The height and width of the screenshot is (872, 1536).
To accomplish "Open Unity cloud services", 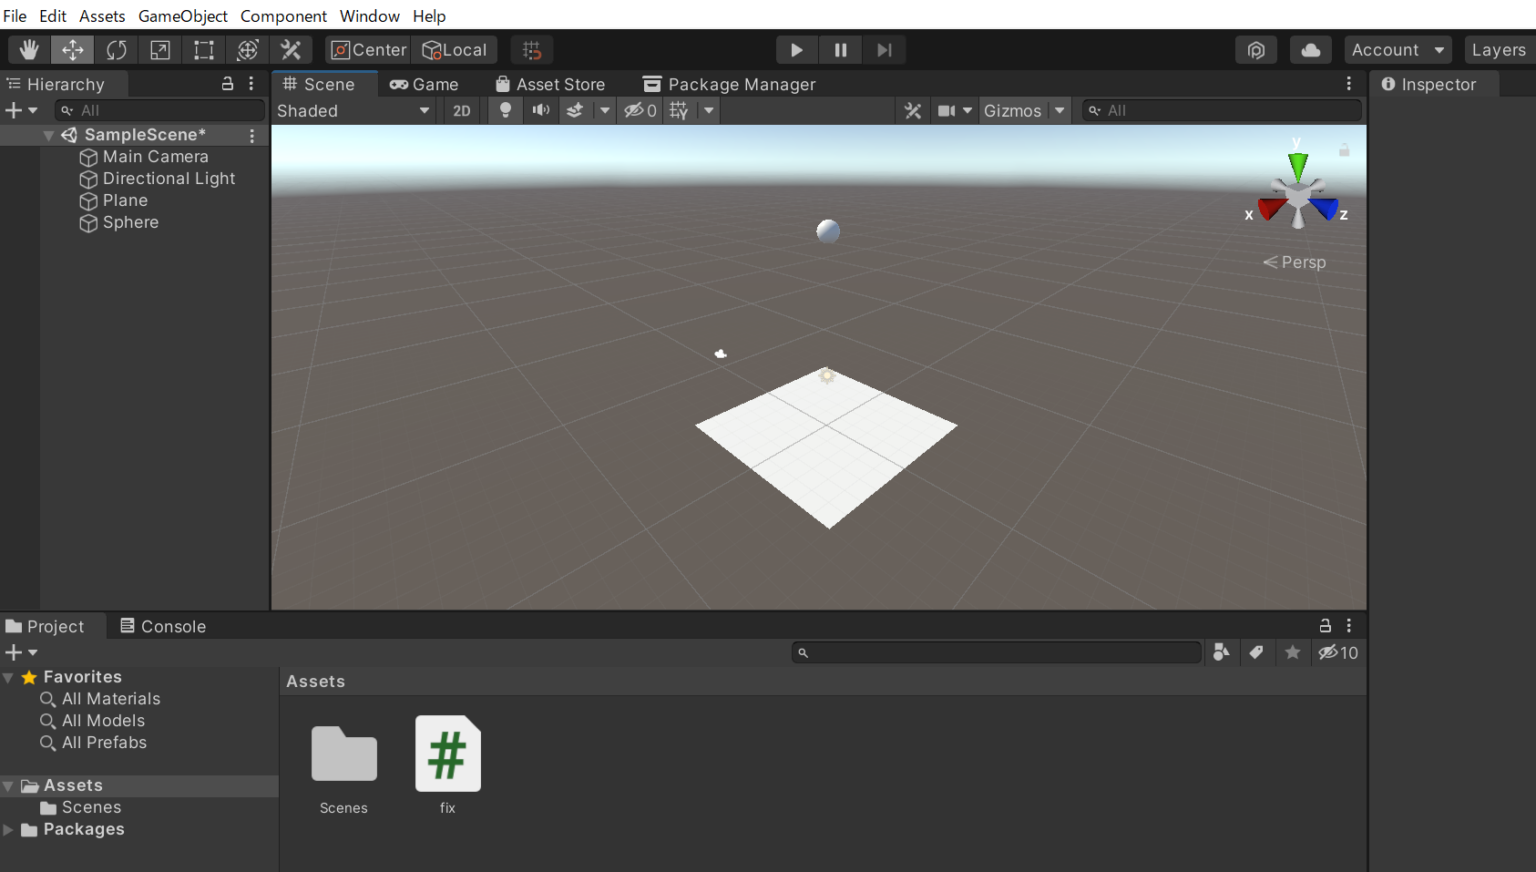I will tap(1311, 49).
